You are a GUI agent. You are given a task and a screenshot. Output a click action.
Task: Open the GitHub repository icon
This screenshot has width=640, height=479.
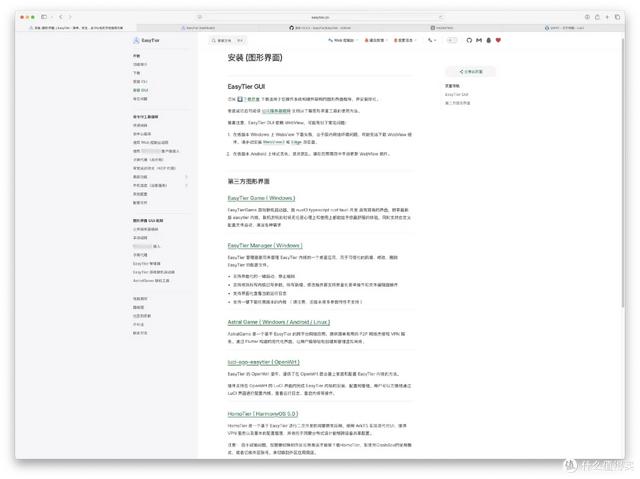469,40
